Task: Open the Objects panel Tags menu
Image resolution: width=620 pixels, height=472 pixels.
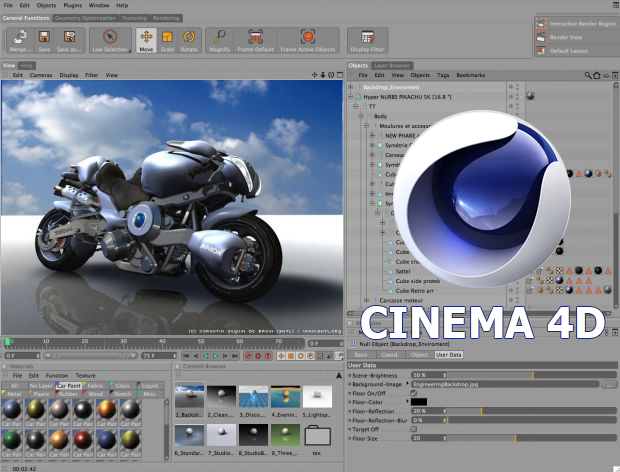Action: point(443,75)
